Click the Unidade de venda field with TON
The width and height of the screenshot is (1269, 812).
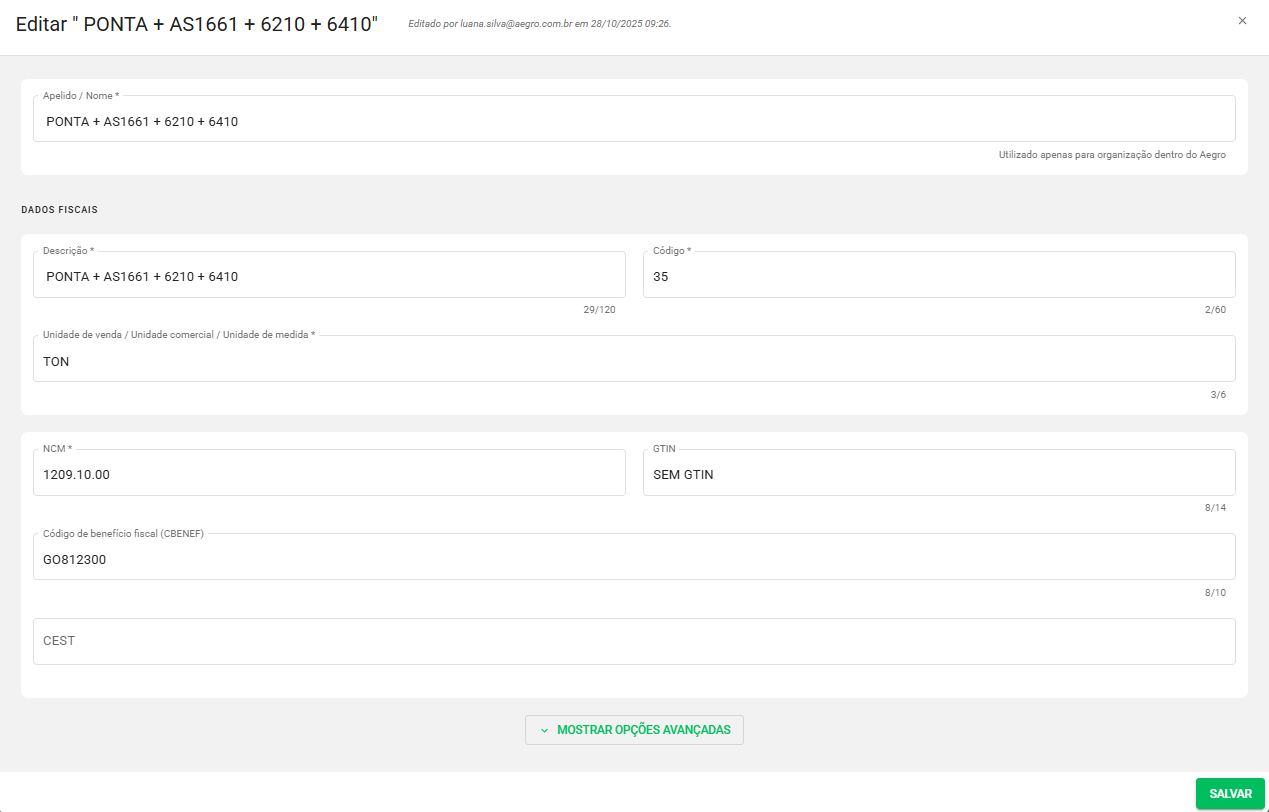634,361
